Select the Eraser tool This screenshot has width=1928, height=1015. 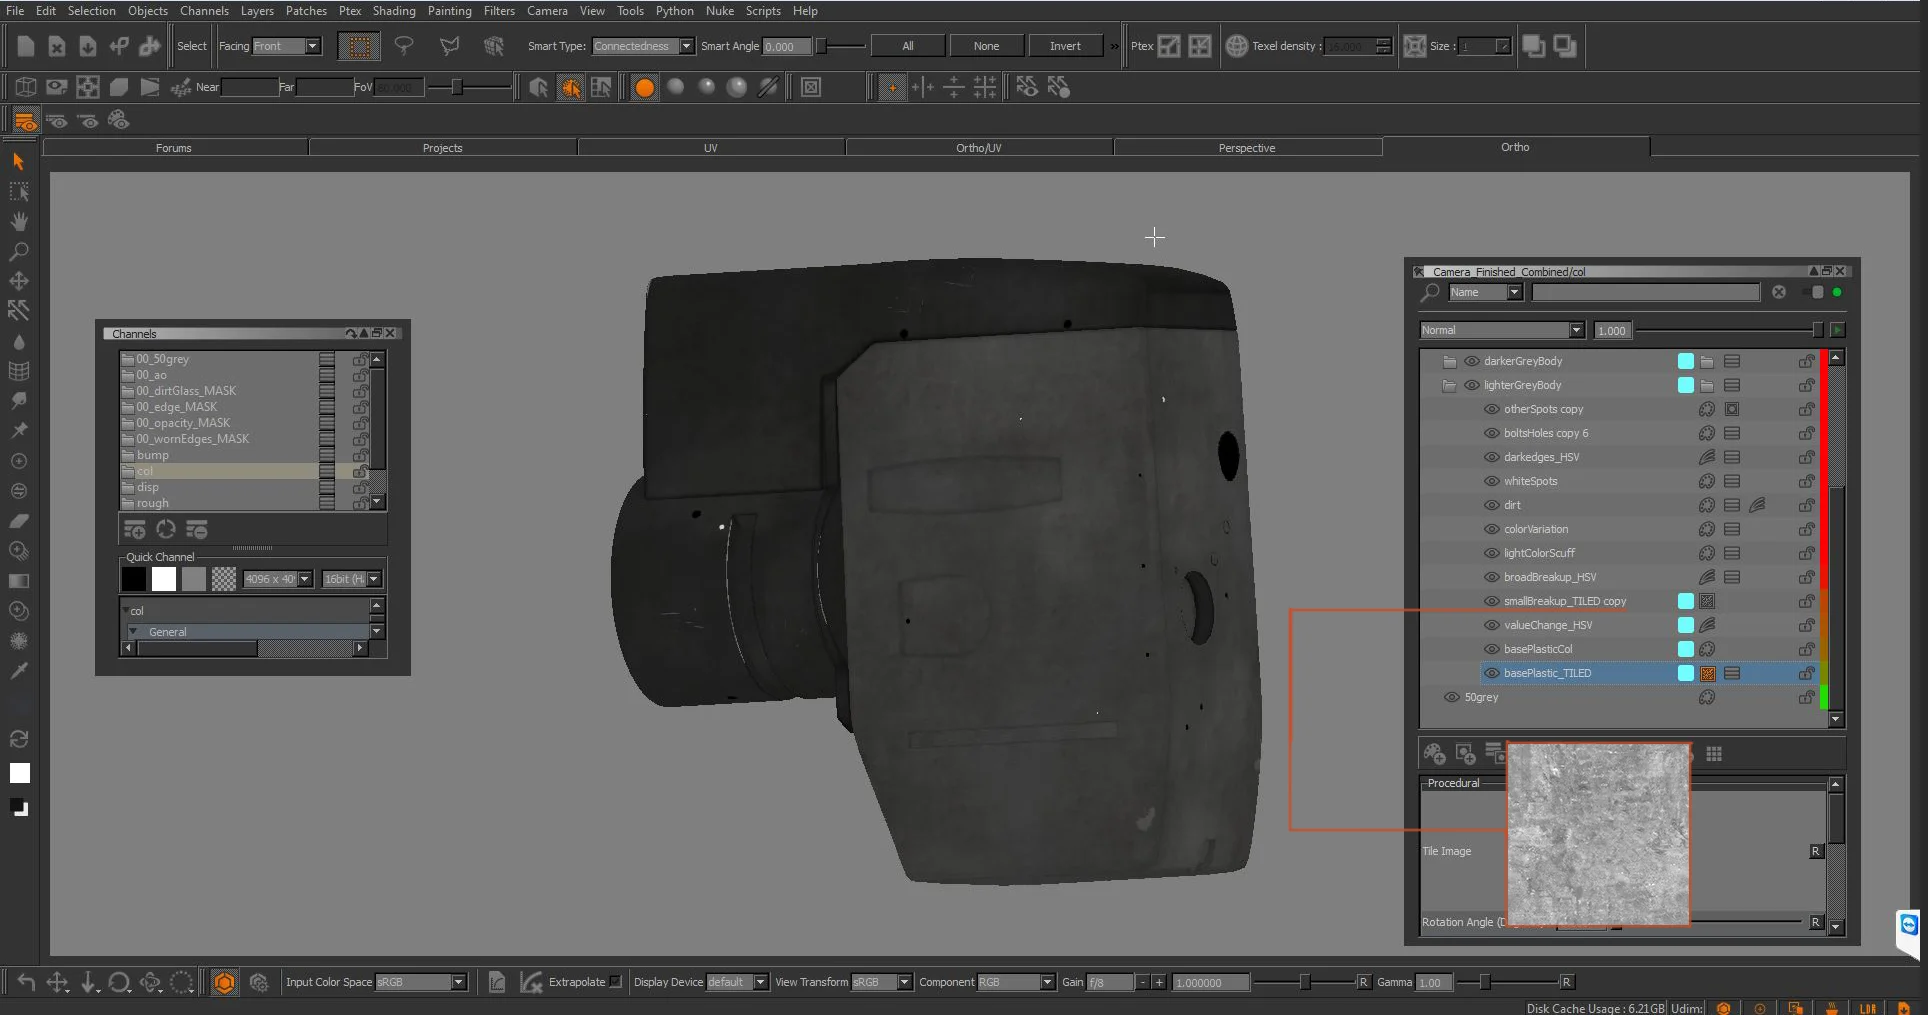(19, 521)
